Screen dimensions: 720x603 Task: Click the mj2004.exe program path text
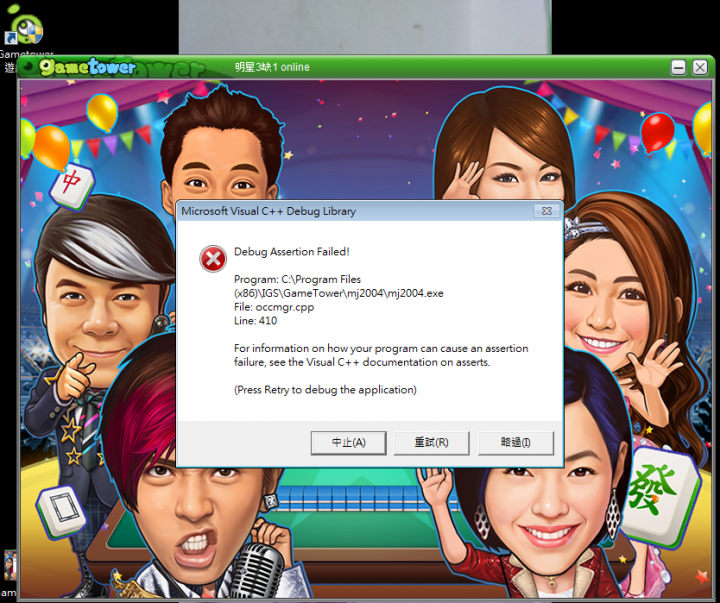(338, 286)
